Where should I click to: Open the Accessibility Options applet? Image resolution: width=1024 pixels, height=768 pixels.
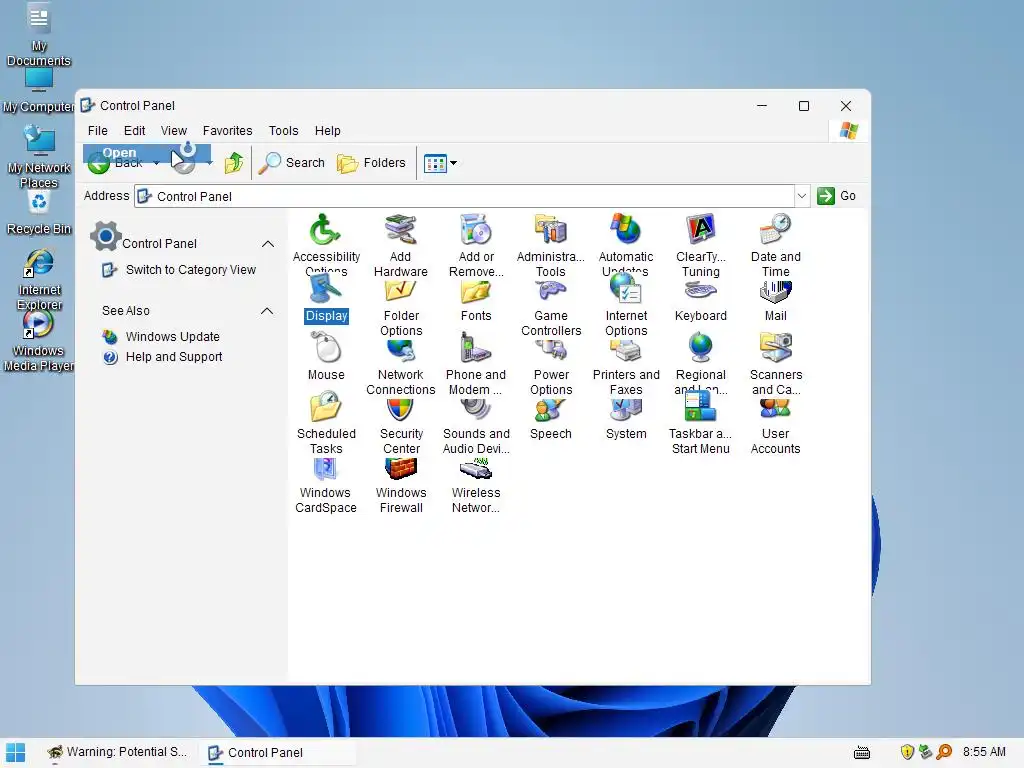(x=325, y=230)
